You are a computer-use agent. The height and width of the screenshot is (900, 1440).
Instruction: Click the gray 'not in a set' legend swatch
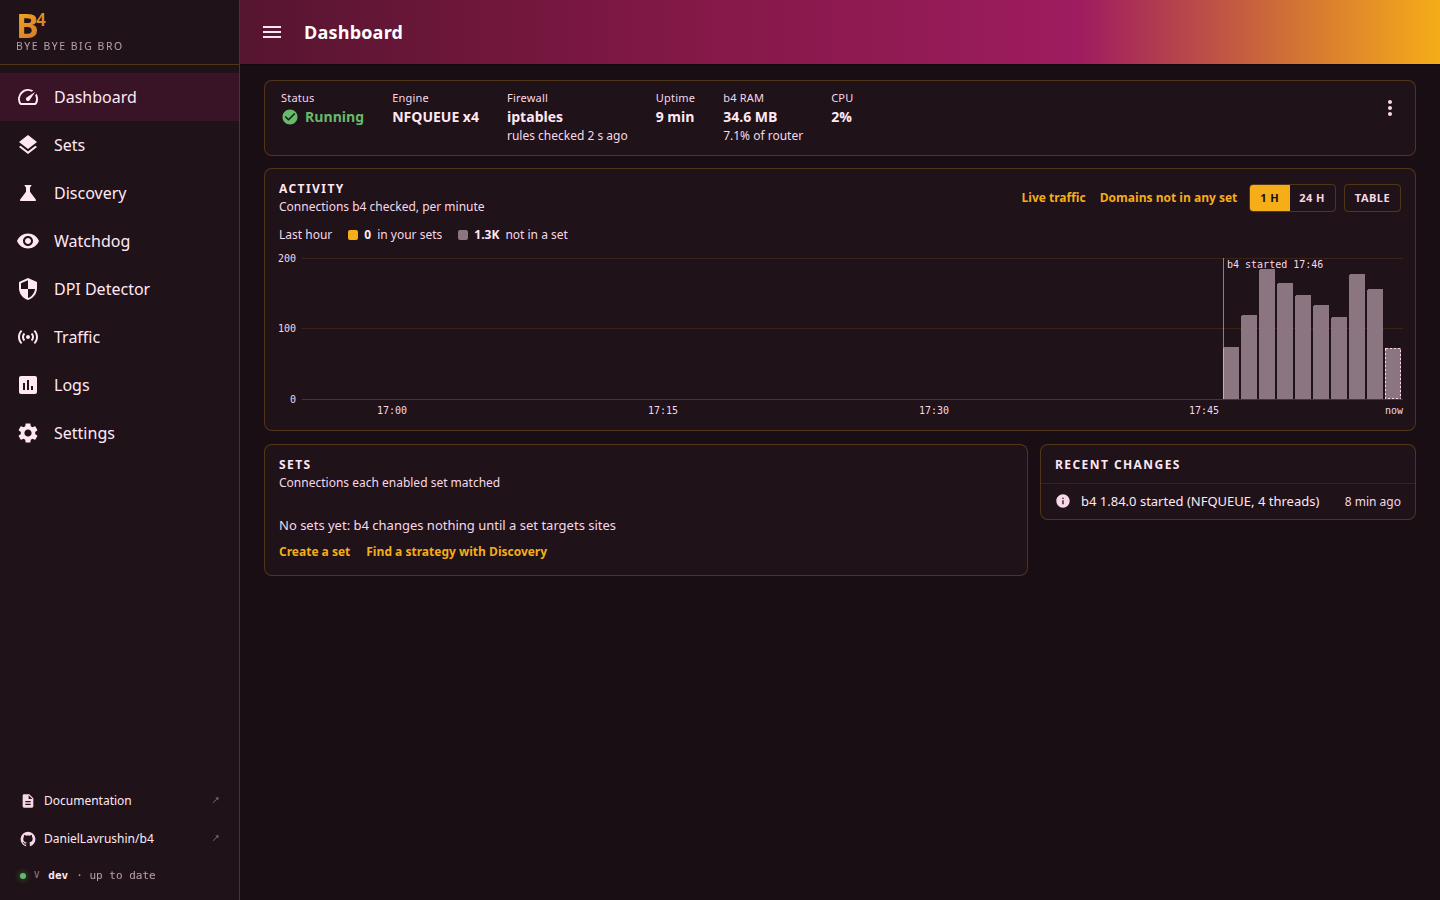[x=463, y=235]
